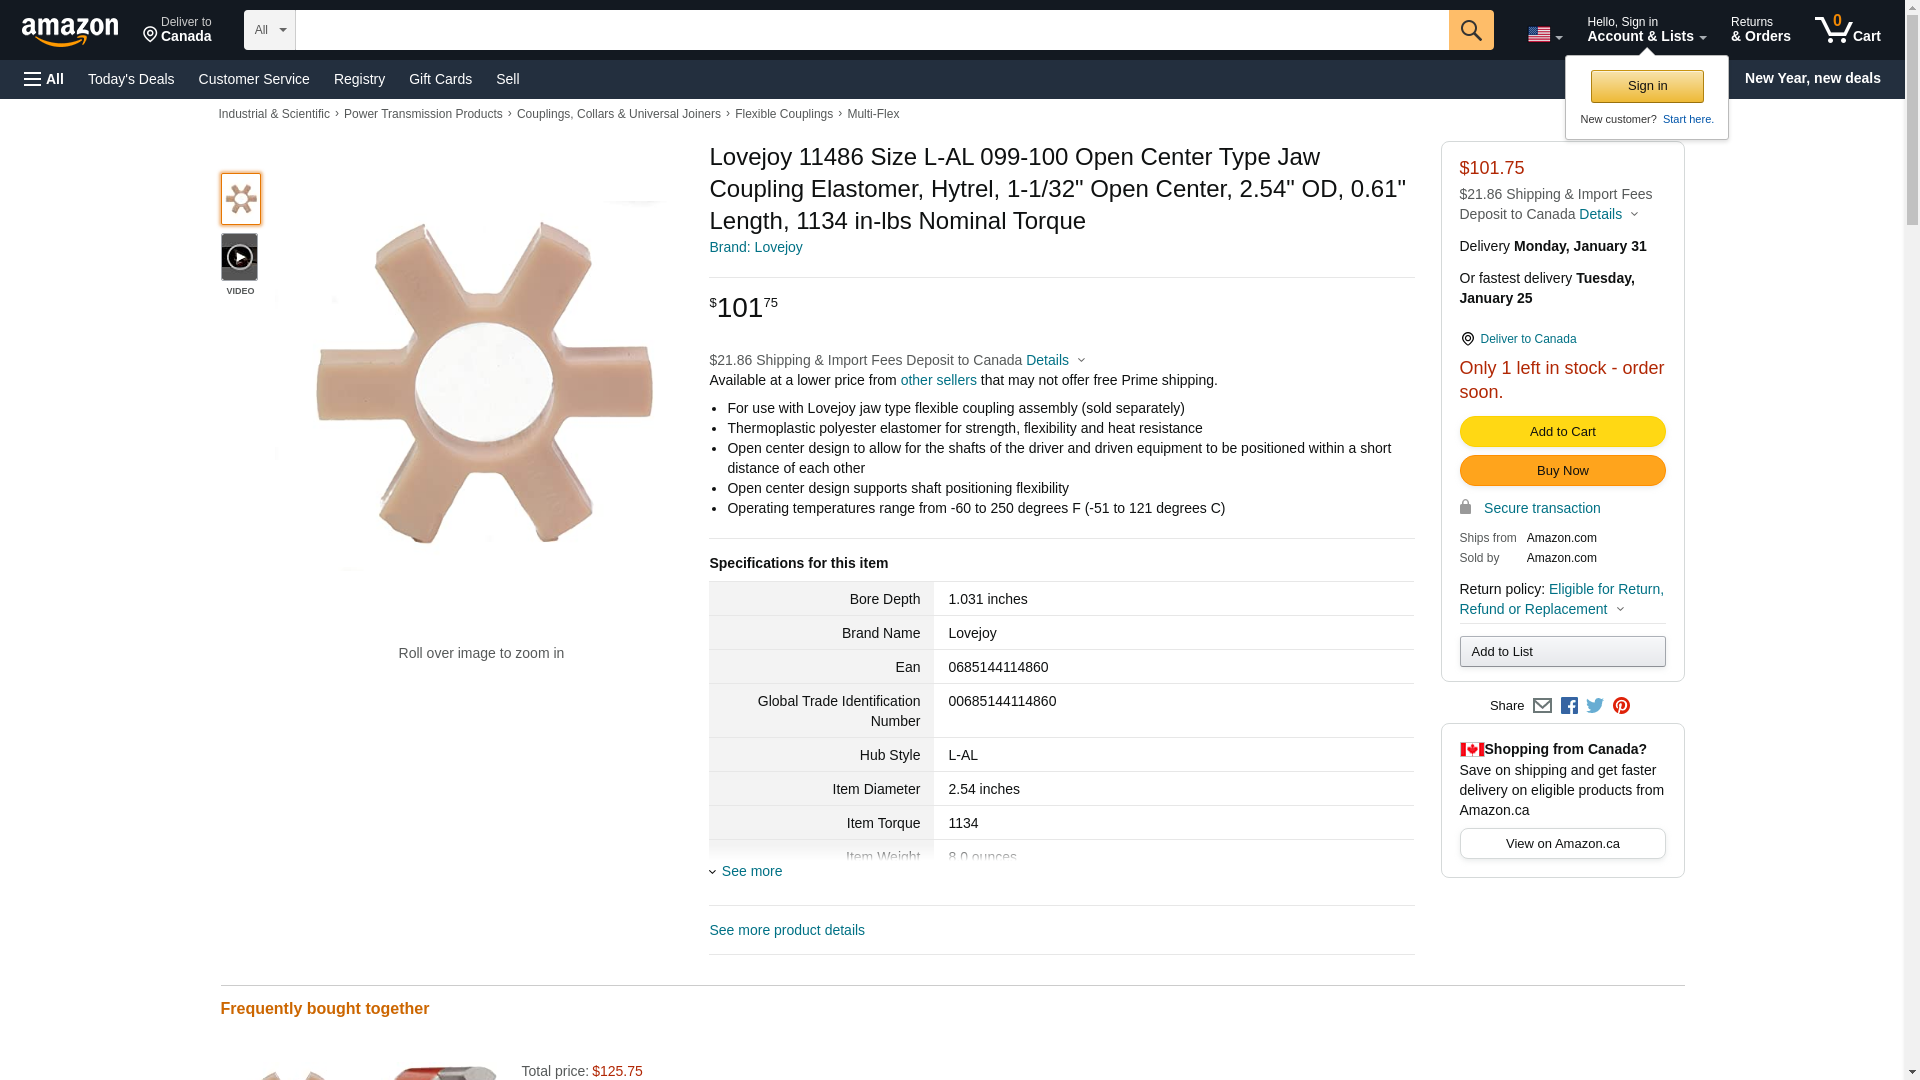The image size is (1920, 1080).
Task: Play the product video thumbnail
Action: pos(240,258)
